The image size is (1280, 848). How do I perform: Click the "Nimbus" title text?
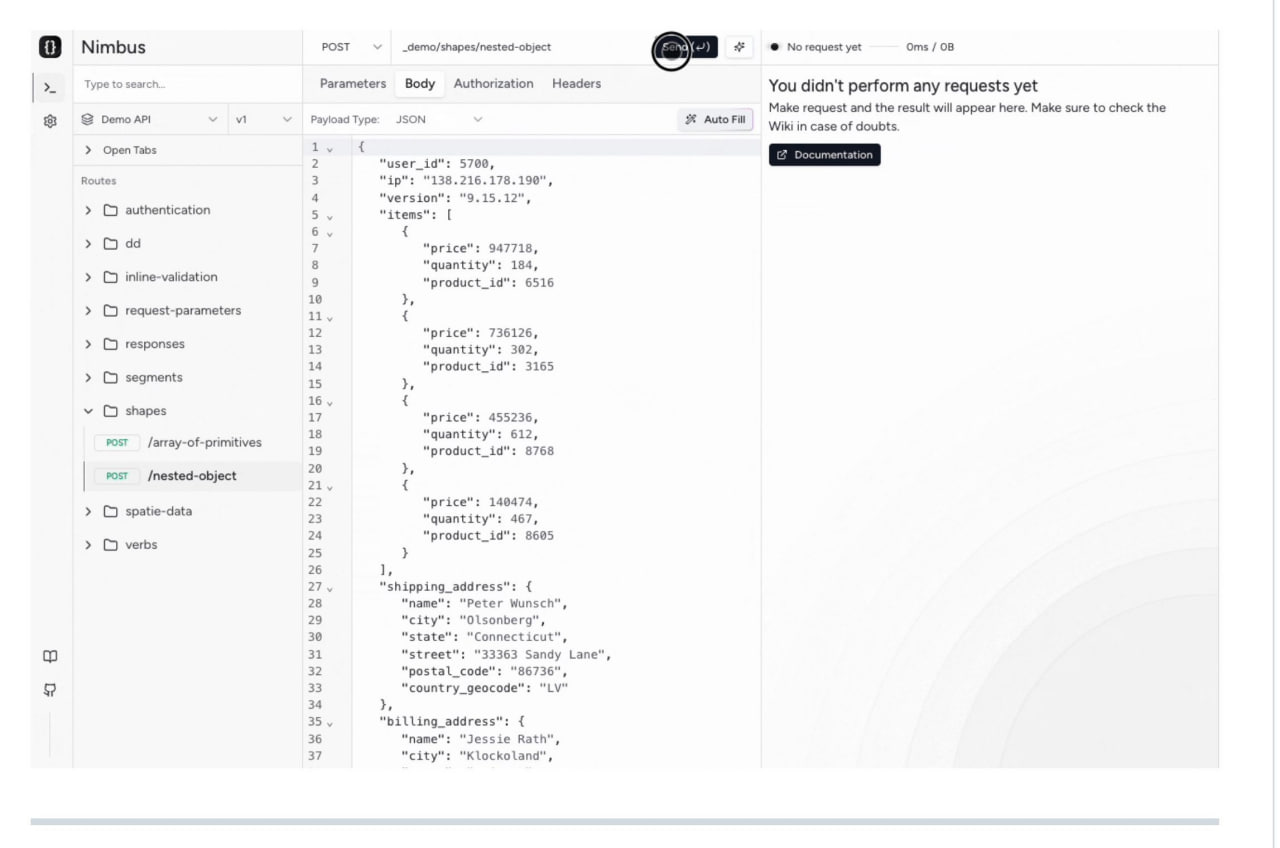point(113,47)
